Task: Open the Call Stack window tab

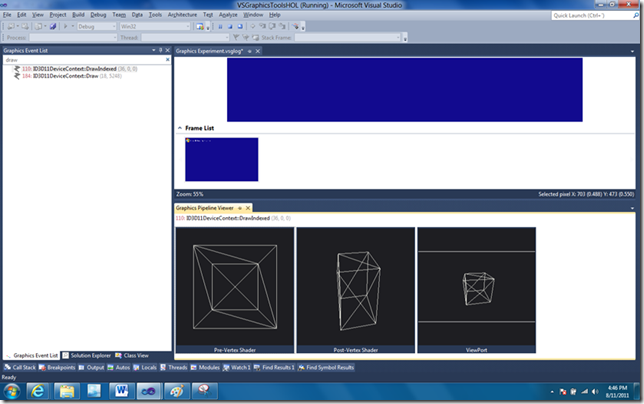Action: tap(20, 367)
